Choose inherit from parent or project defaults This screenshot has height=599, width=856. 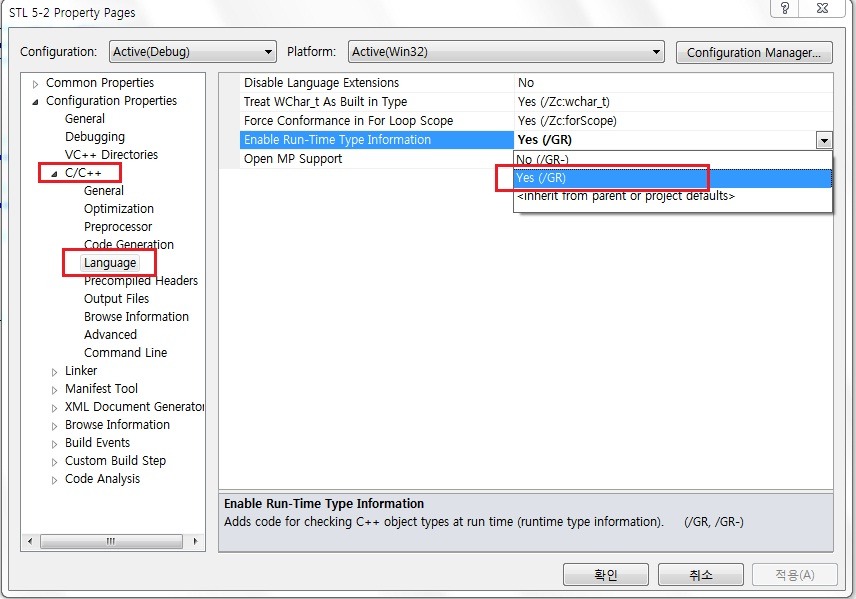(x=673, y=196)
